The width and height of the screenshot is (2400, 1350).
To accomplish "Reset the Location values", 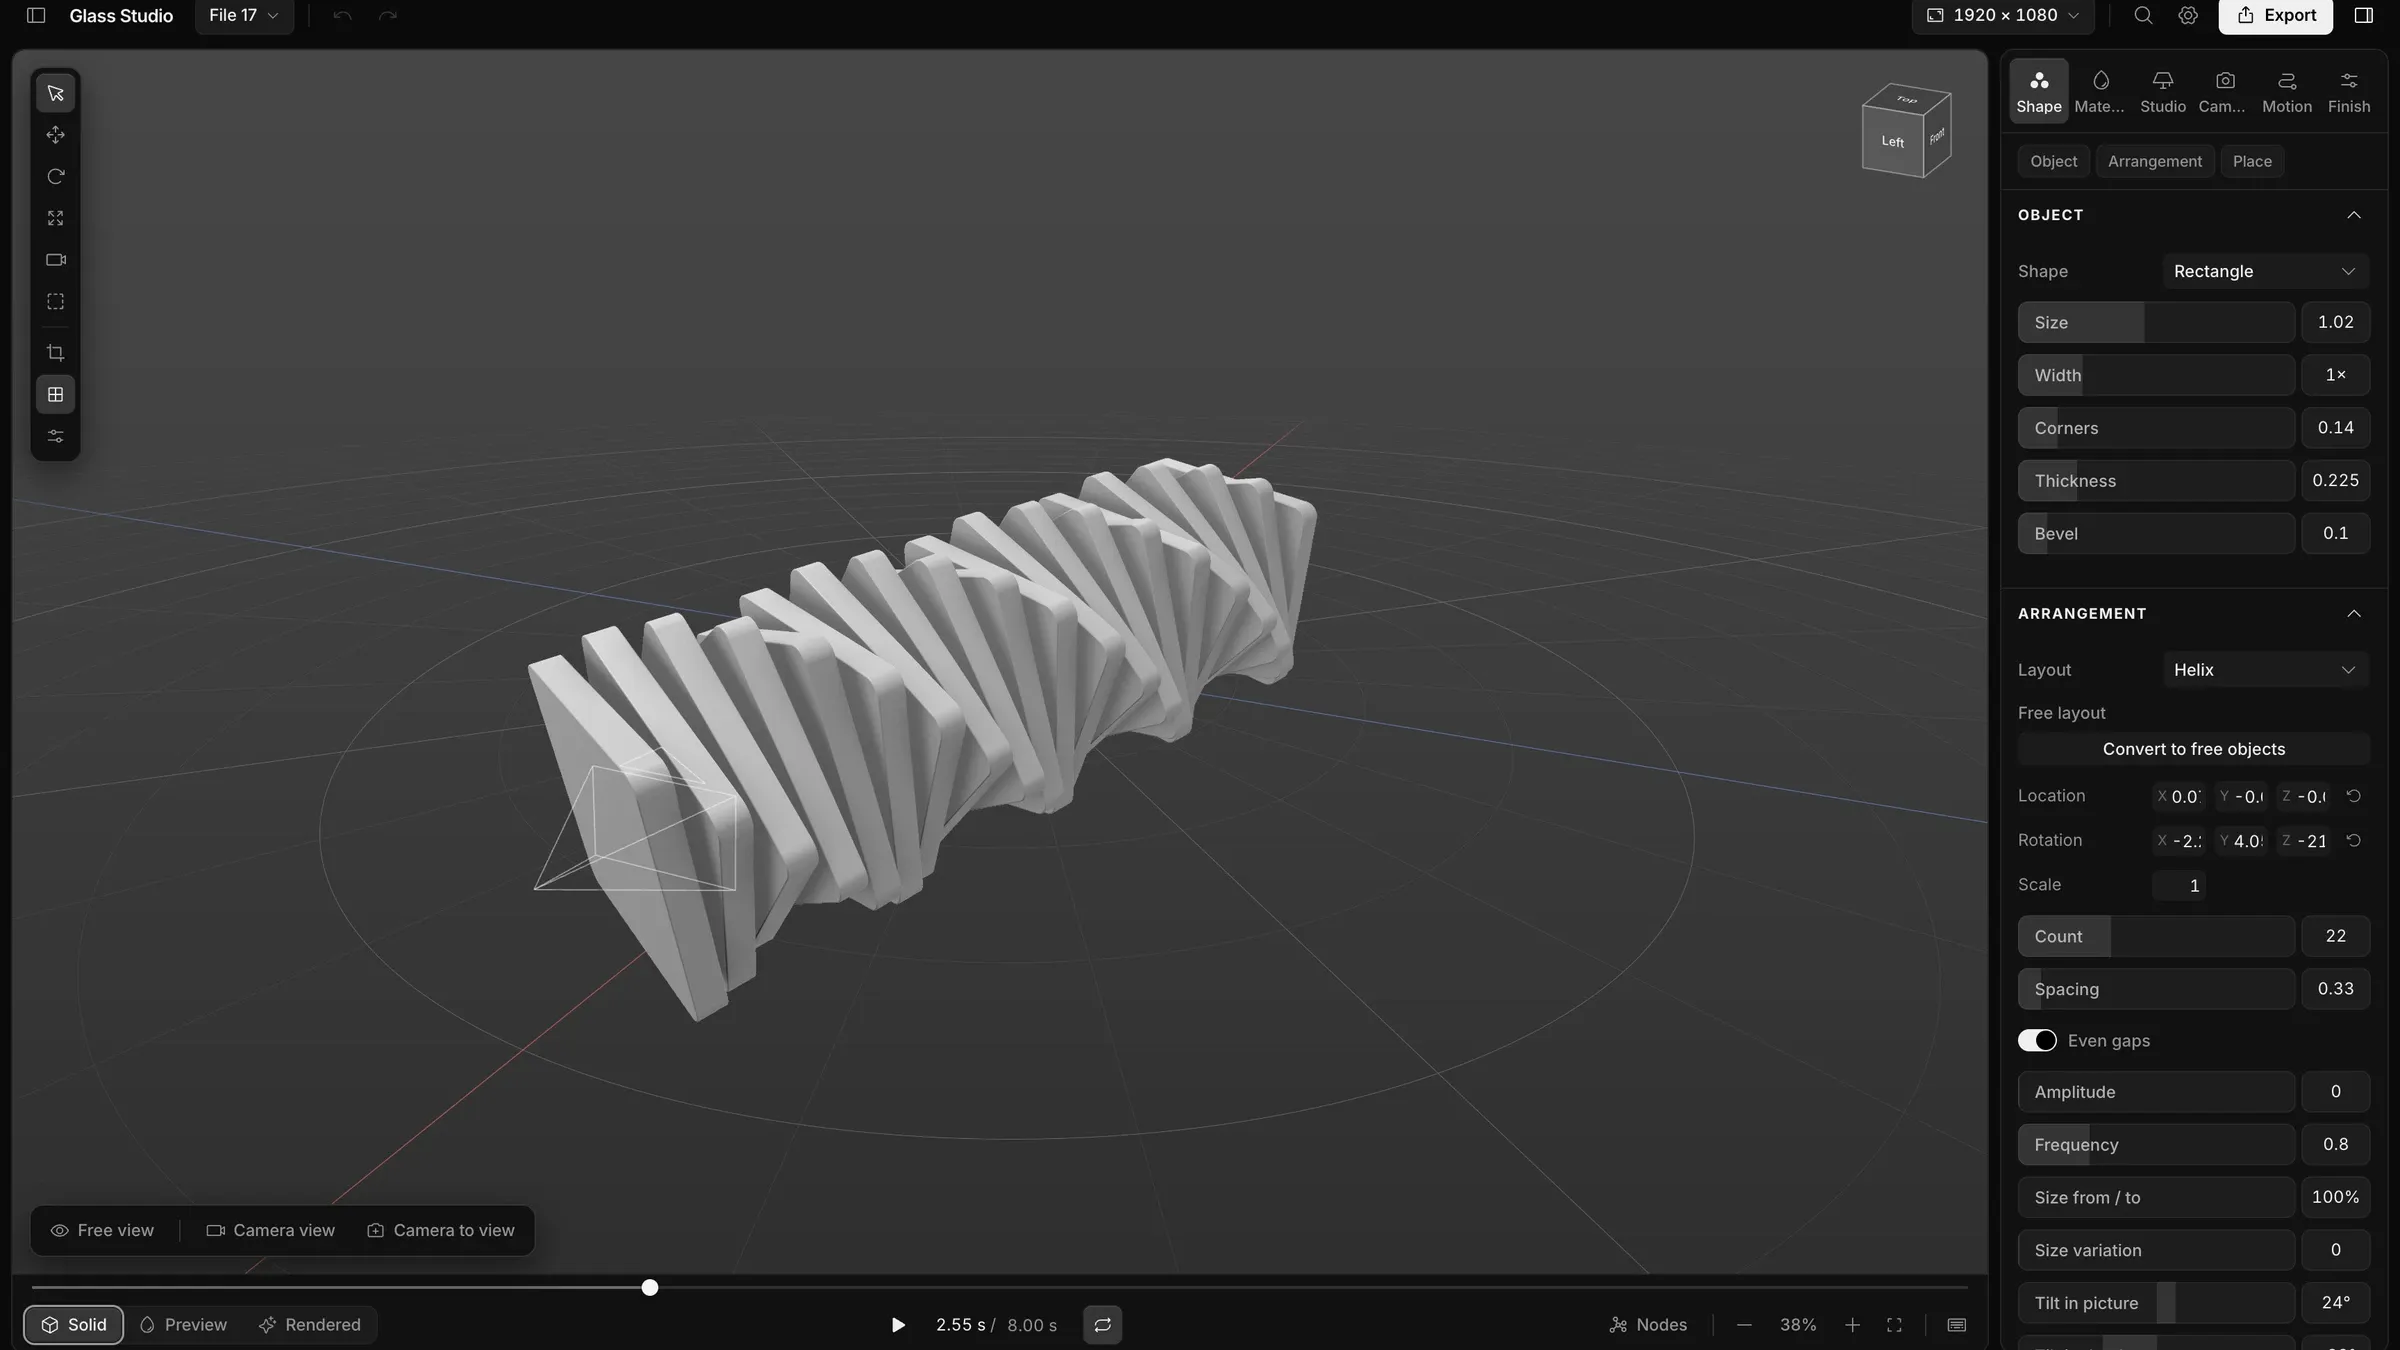I will click(2354, 796).
